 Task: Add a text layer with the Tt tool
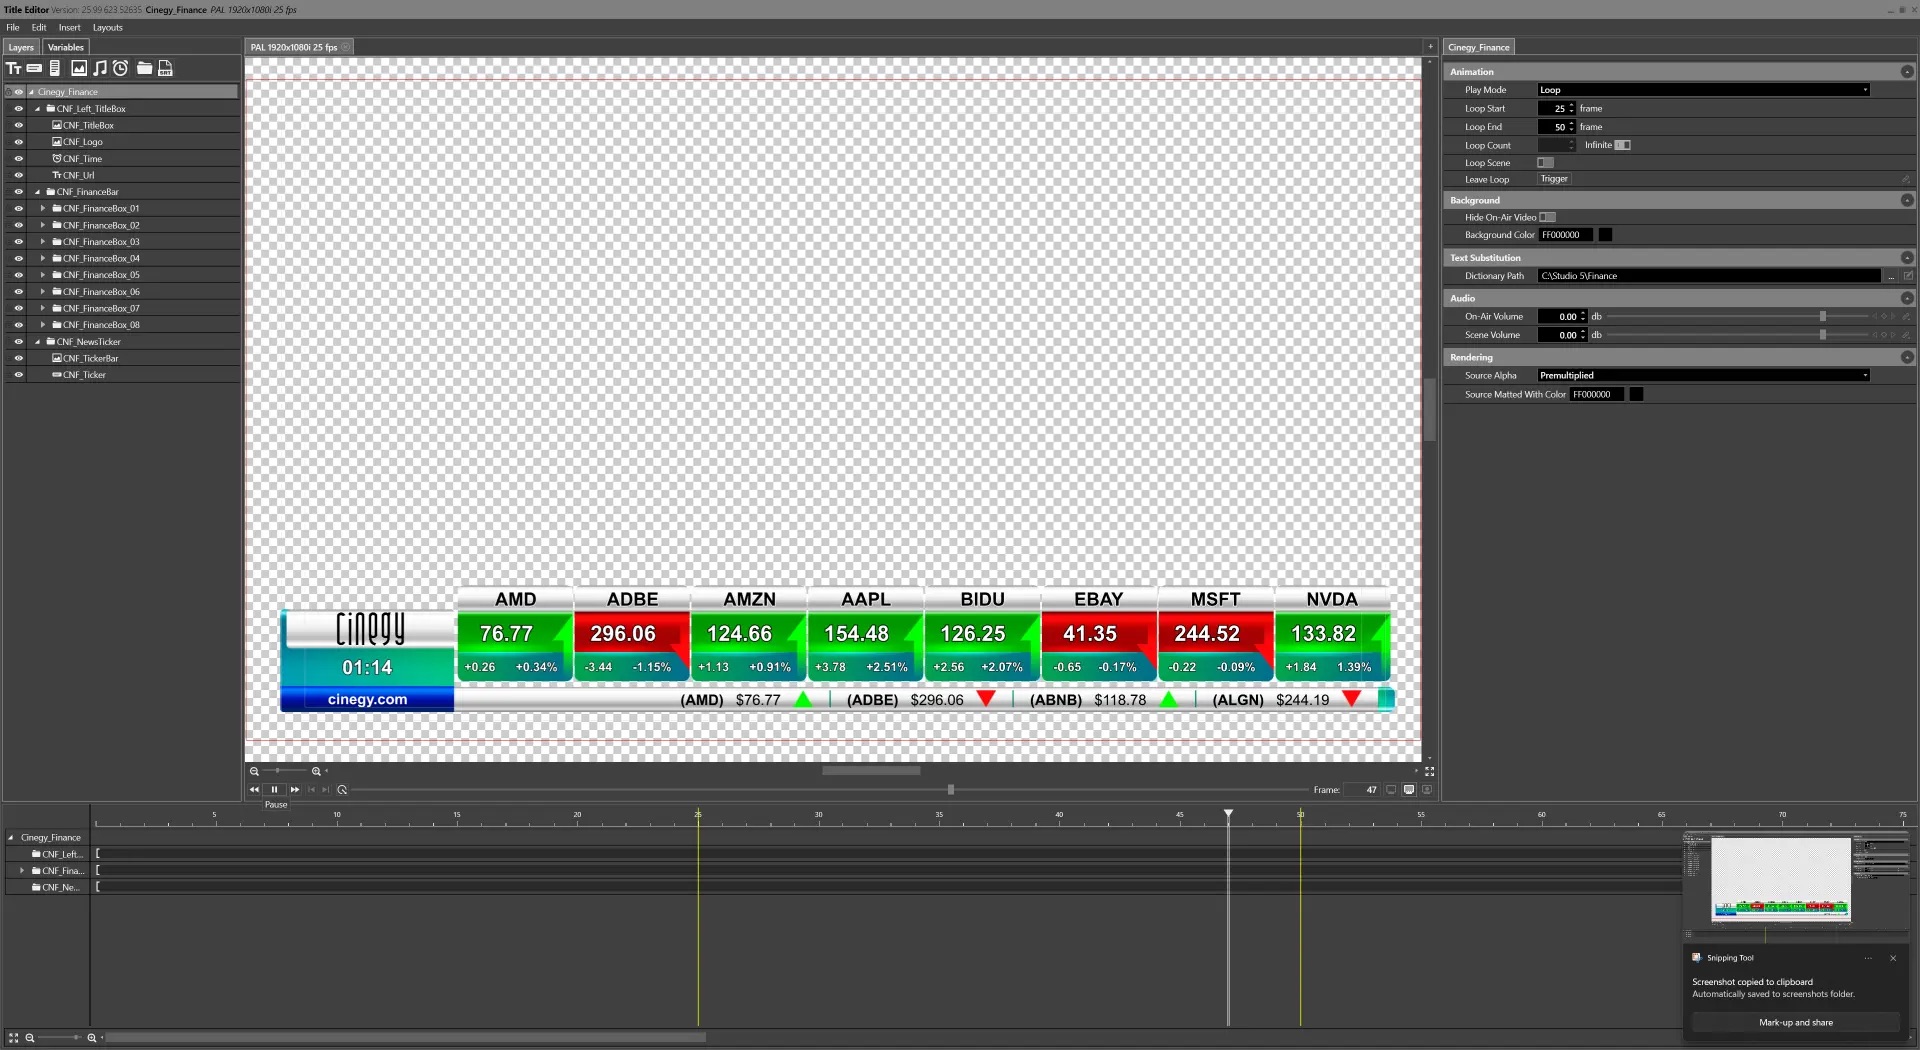[x=14, y=68]
